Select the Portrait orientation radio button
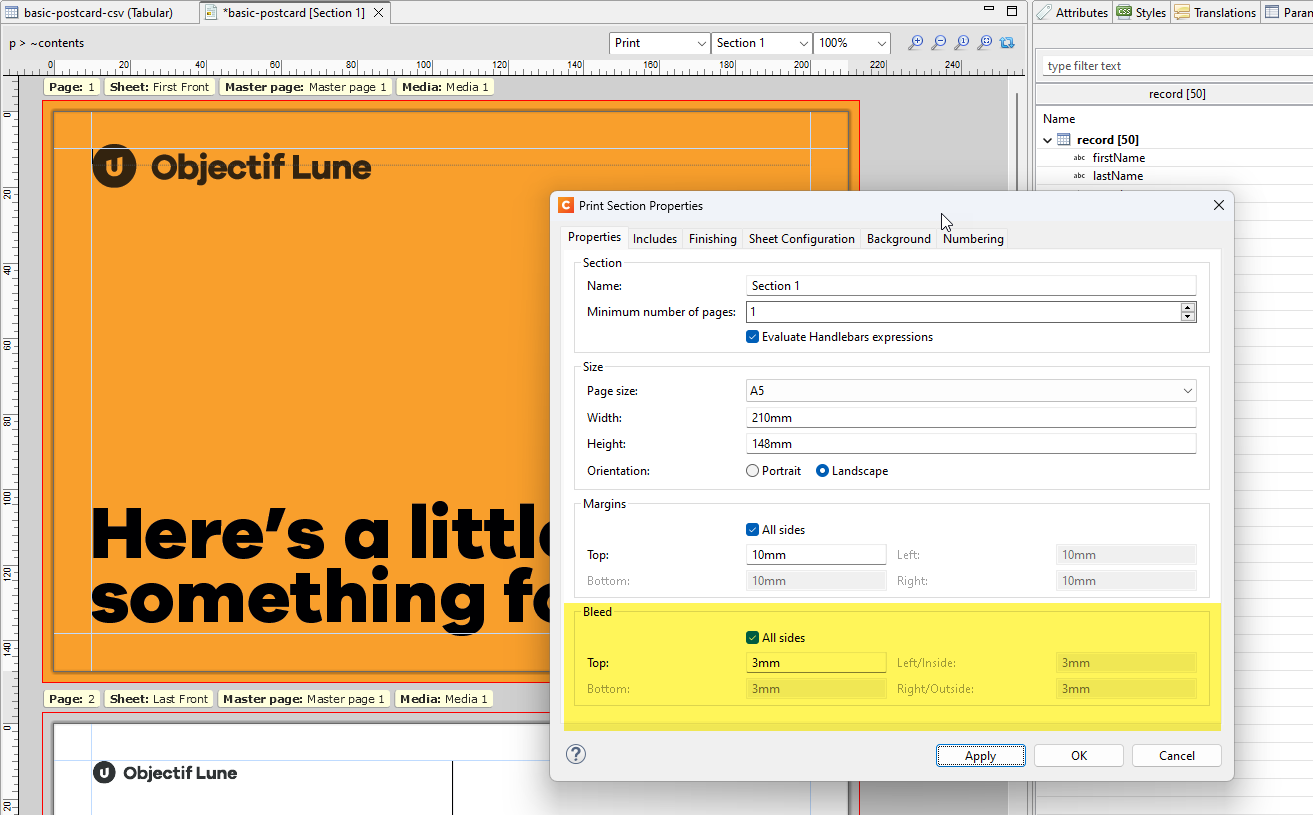The image size is (1313, 815). pos(753,471)
